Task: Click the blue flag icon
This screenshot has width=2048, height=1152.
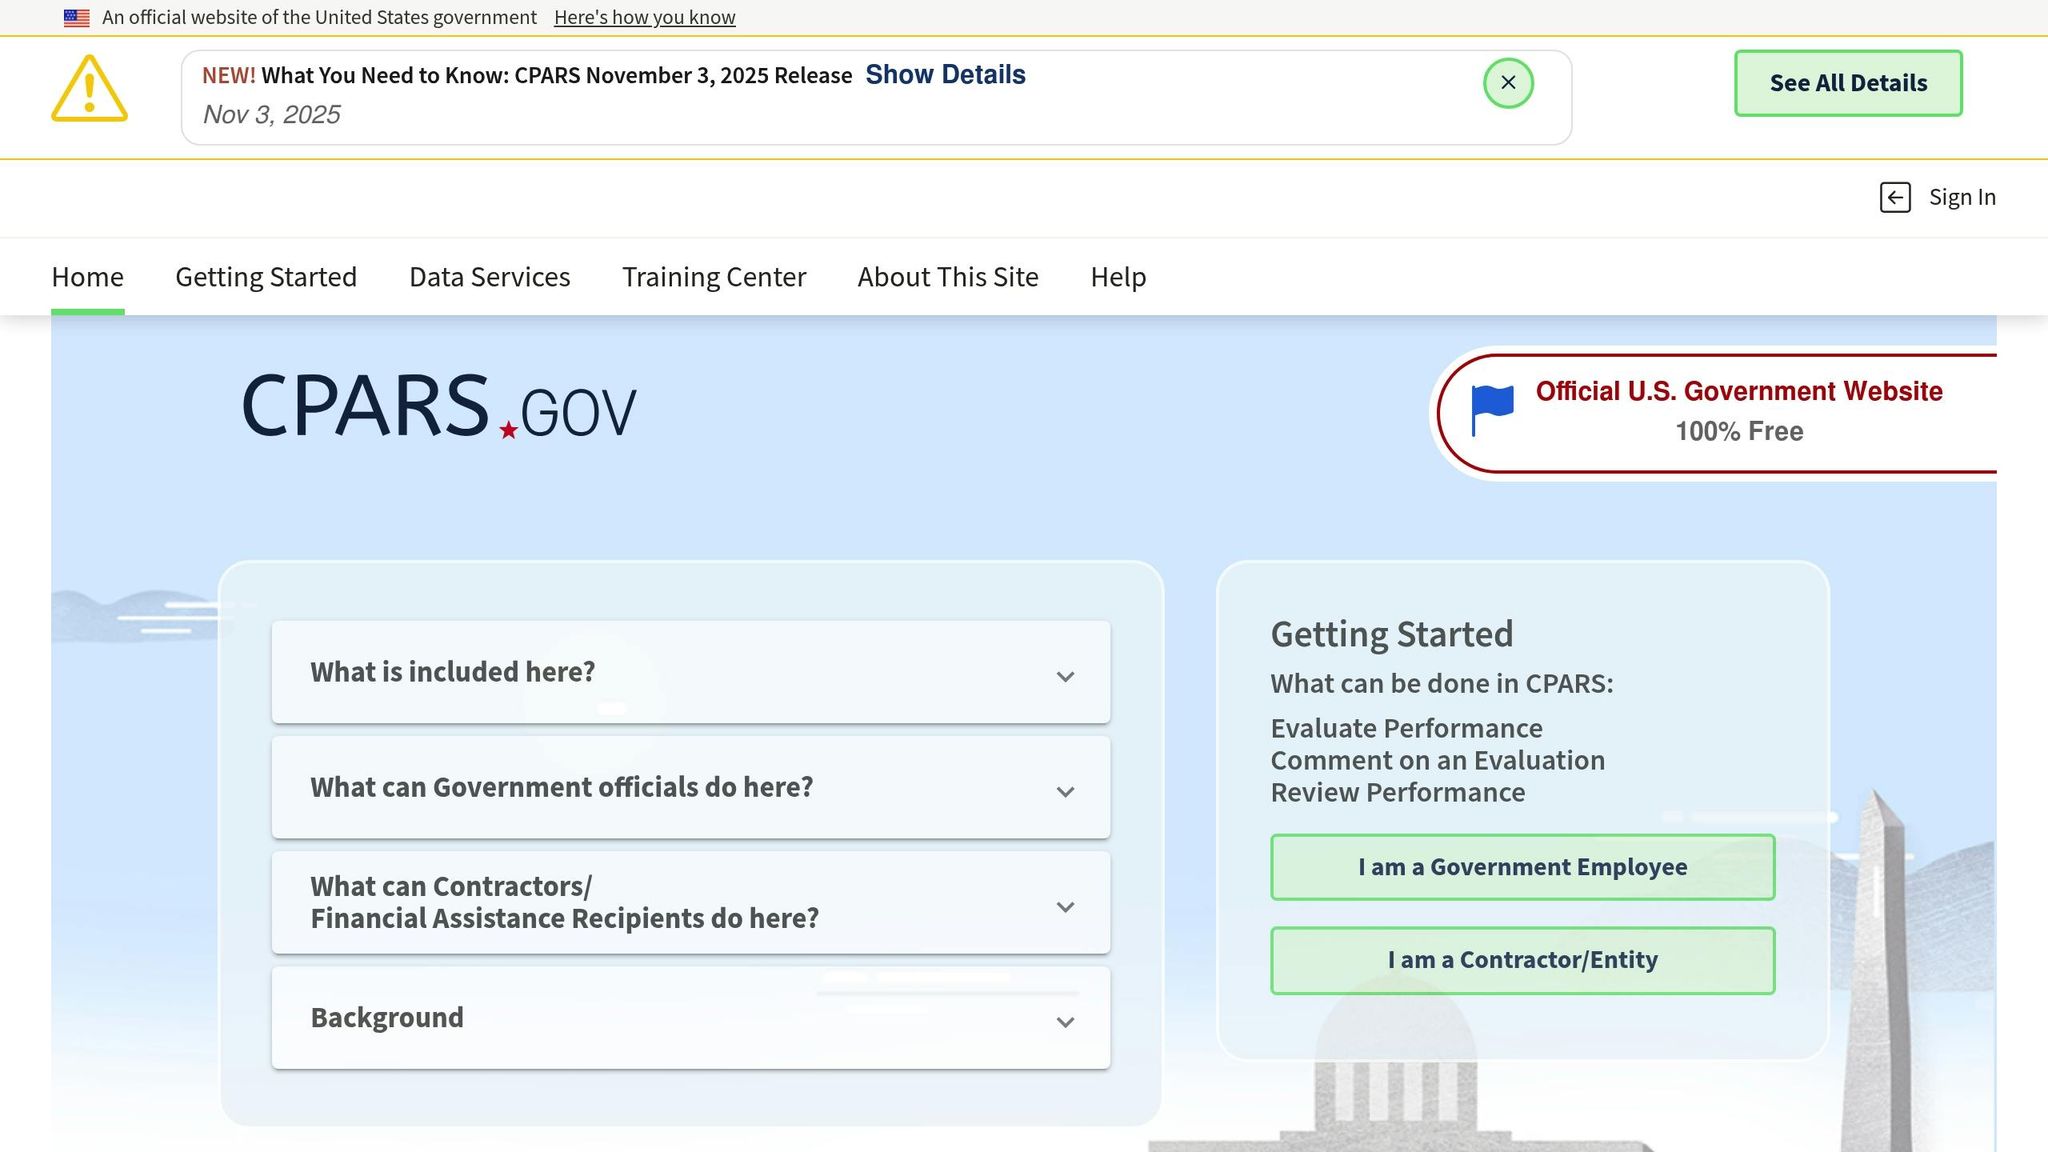Action: (1492, 410)
